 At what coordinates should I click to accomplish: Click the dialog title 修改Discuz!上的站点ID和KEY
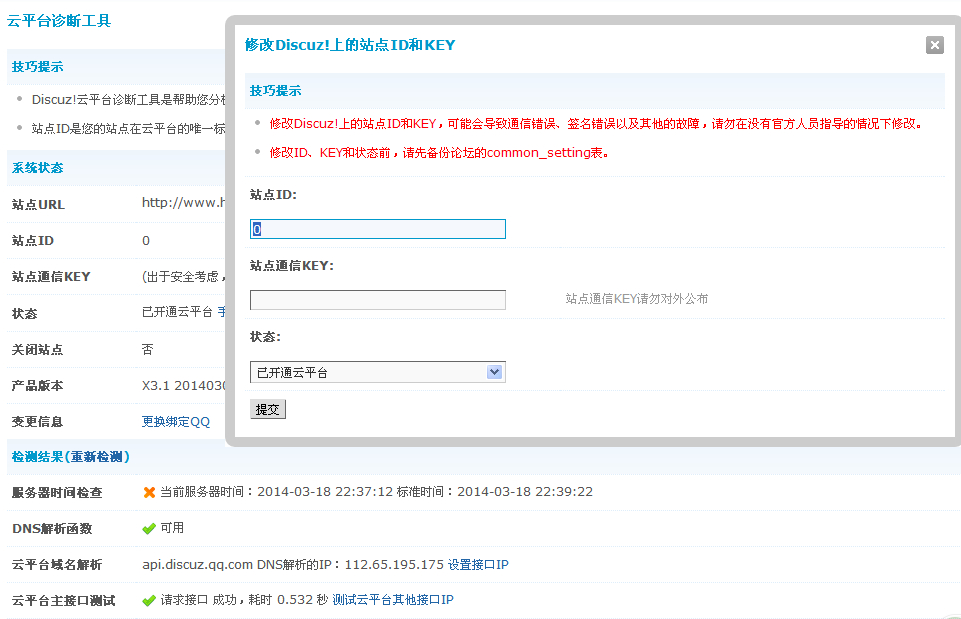tap(350, 45)
